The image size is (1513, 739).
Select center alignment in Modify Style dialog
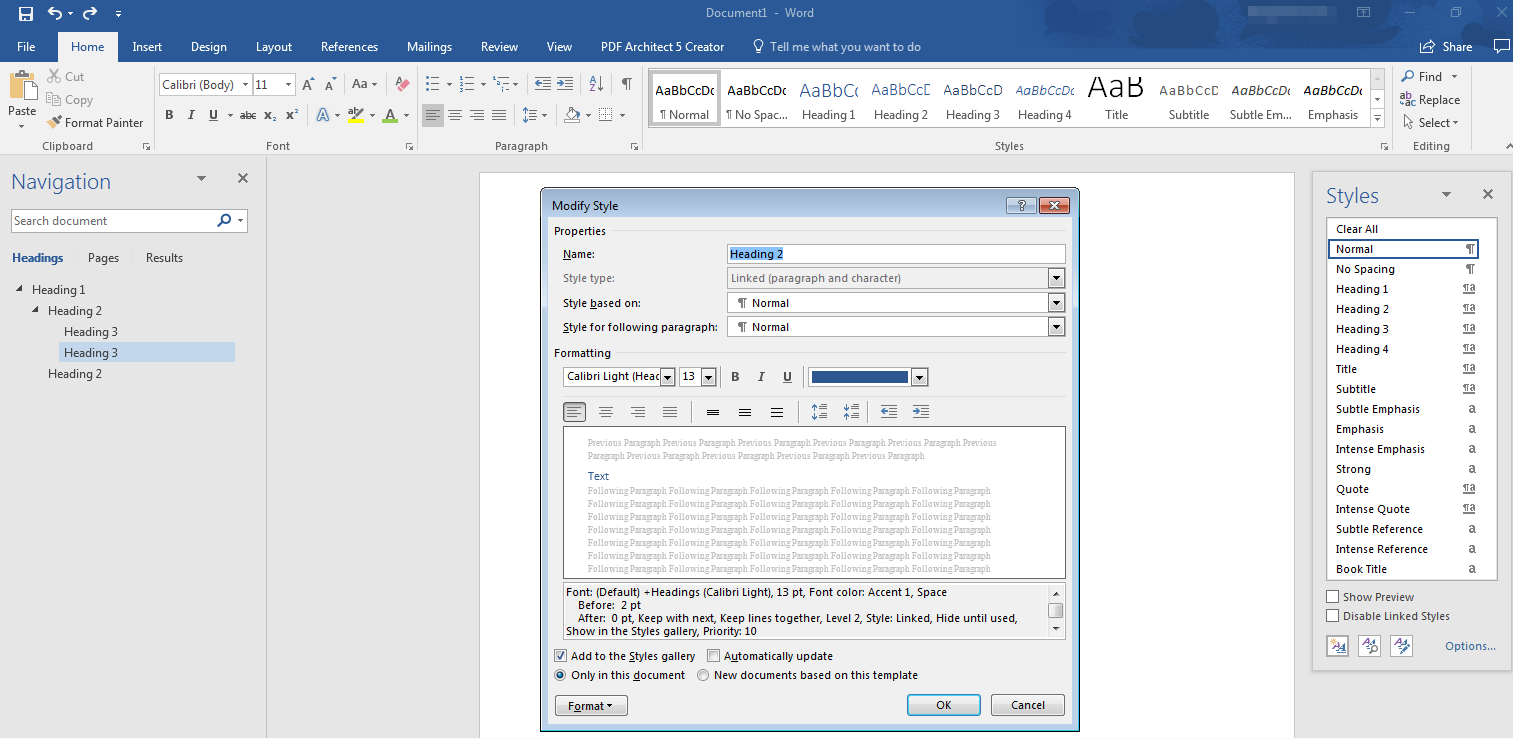606,412
